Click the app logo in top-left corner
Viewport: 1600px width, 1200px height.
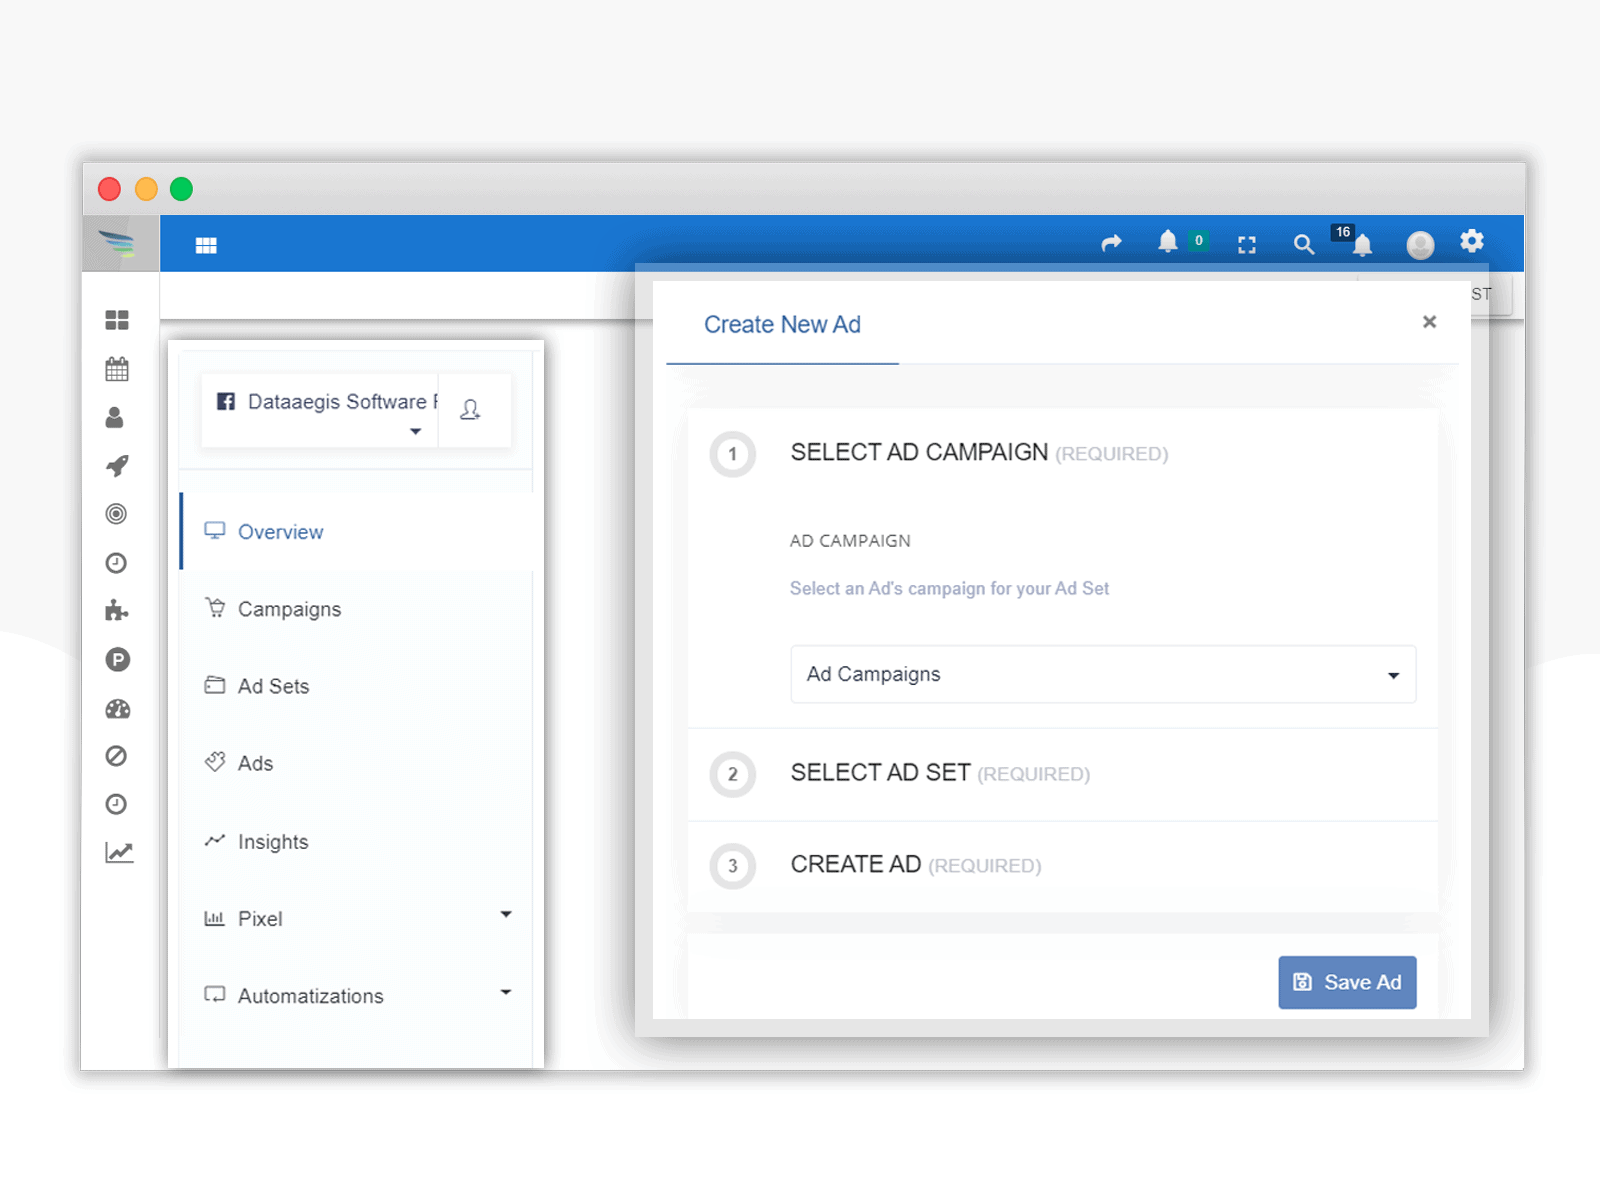118,243
